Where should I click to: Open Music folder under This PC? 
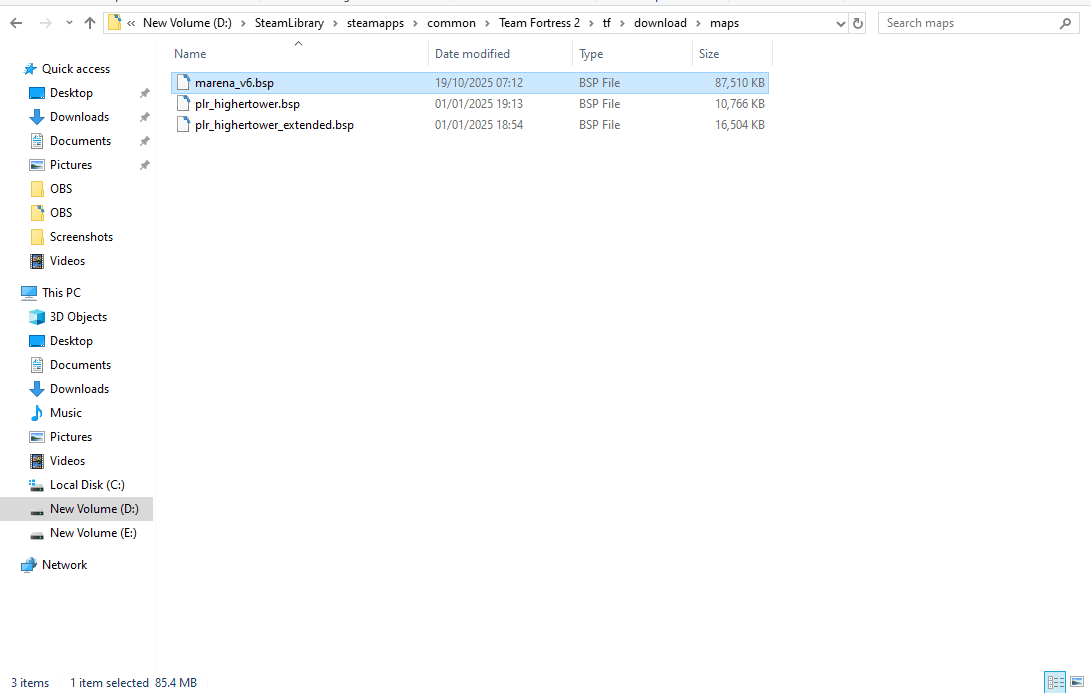66,413
